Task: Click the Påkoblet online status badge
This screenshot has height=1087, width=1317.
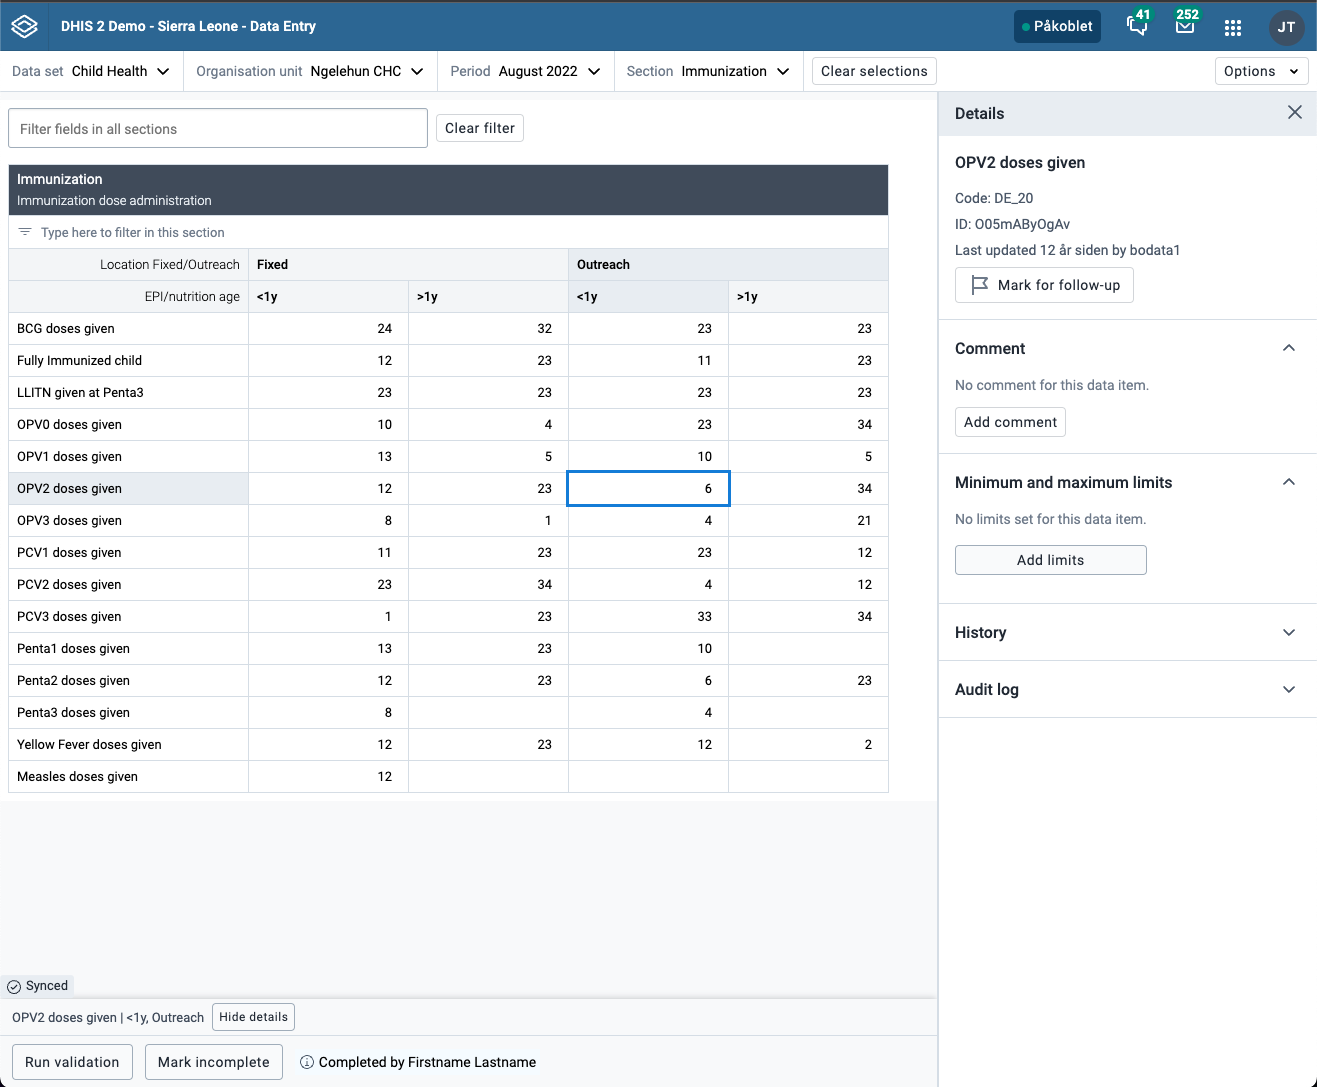Action: click(x=1057, y=27)
